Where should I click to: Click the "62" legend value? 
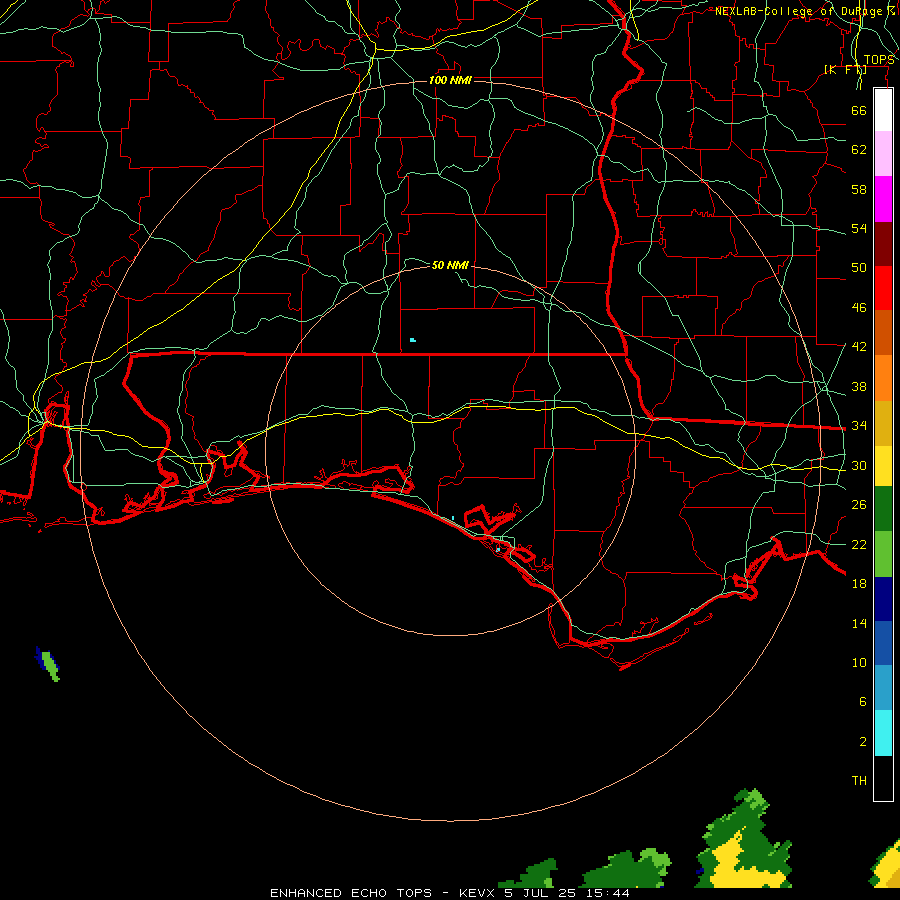pyautogui.click(x=859, y=150)
